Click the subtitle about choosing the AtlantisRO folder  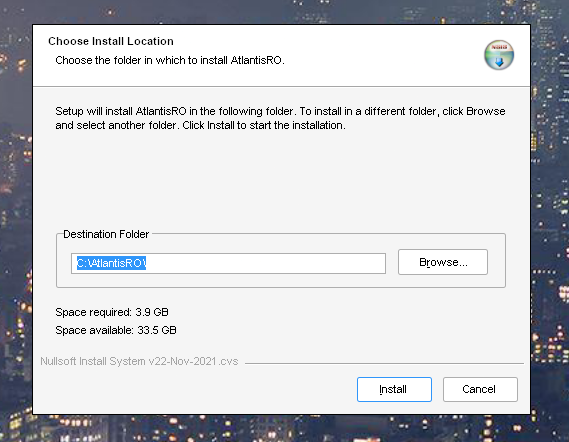point(170,60)
